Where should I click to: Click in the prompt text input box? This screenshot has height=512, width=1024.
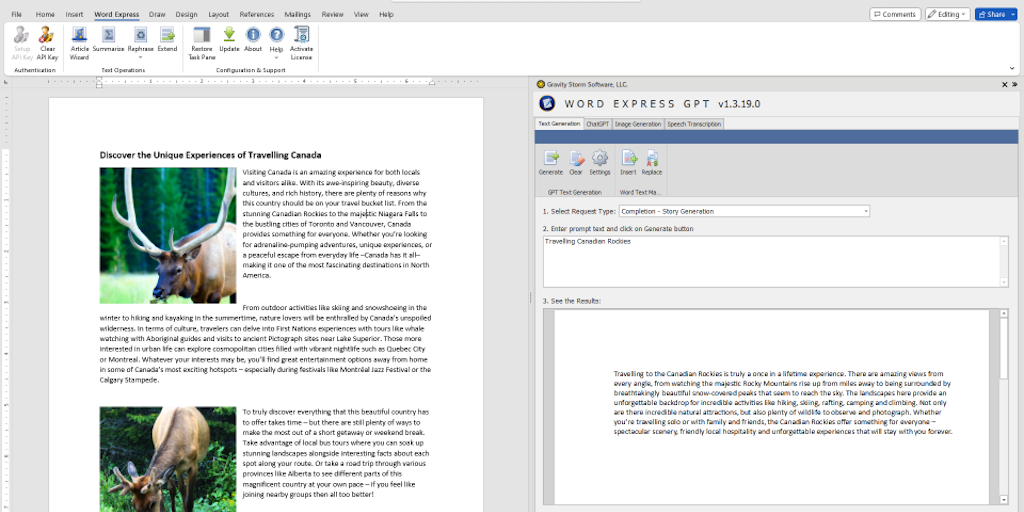pyautogui.click(x=770, y=260)
